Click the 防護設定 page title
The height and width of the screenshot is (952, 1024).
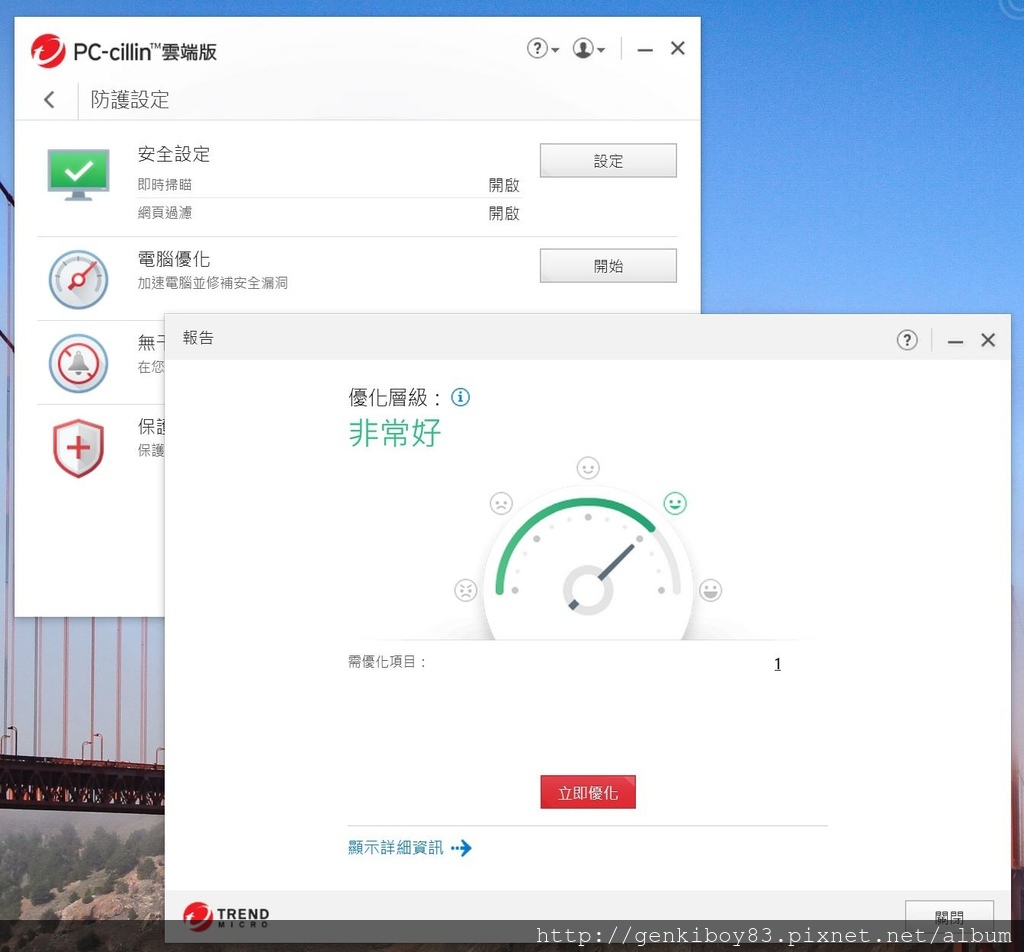(130, 99)
